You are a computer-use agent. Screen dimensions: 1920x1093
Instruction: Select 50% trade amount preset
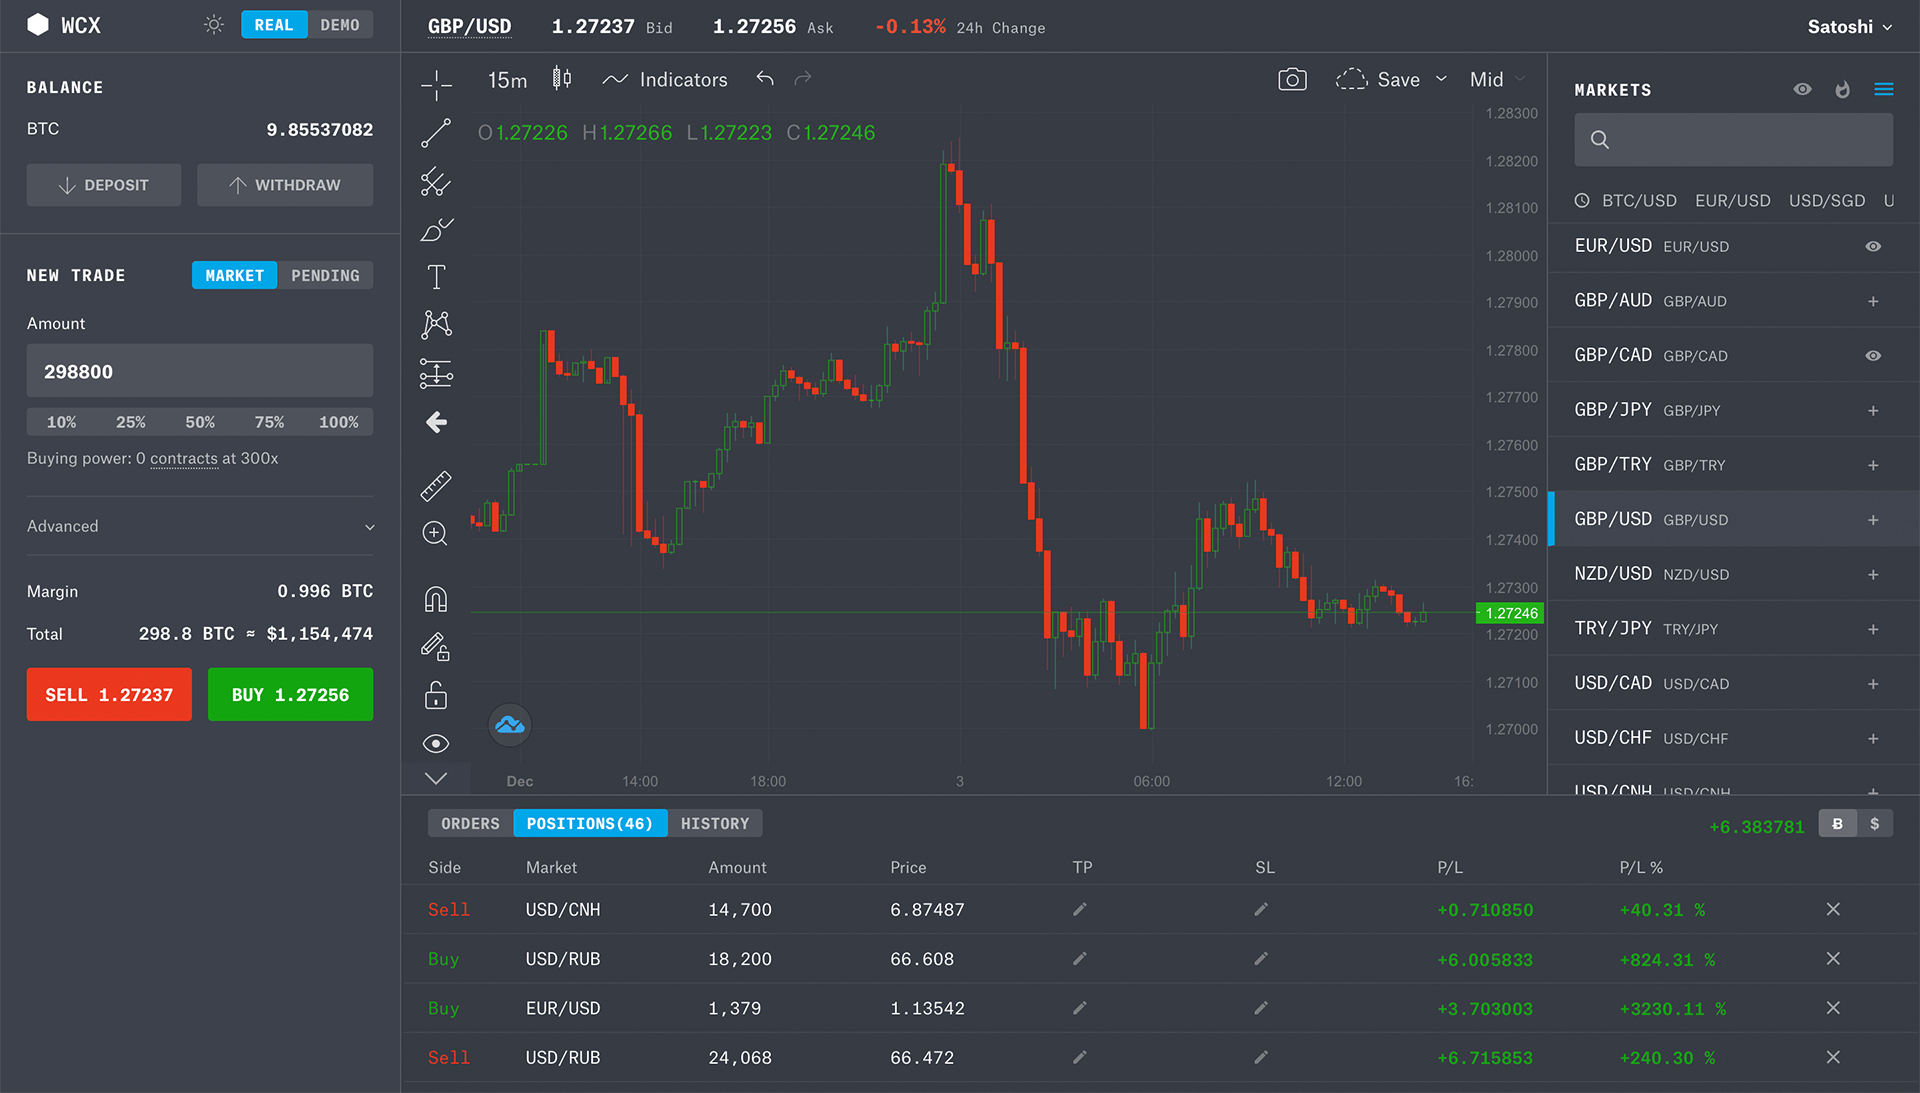(x=199, y=421)
